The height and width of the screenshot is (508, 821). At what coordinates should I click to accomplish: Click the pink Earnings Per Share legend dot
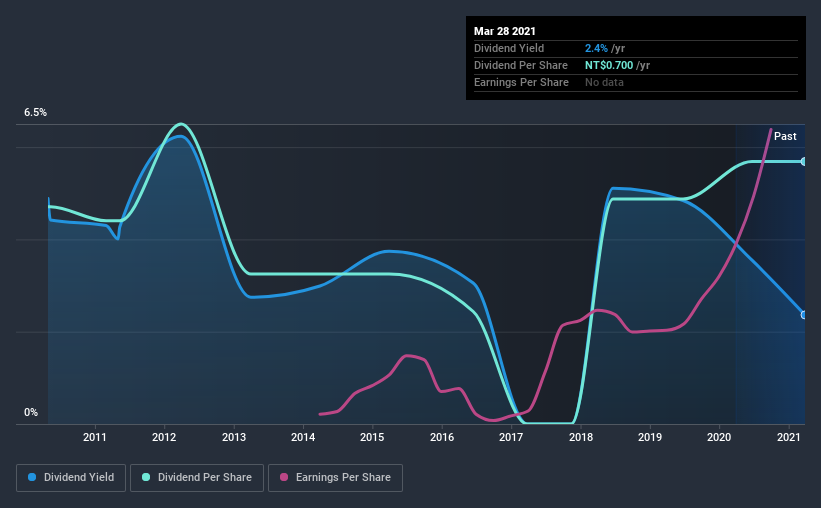tap(284, 477)
